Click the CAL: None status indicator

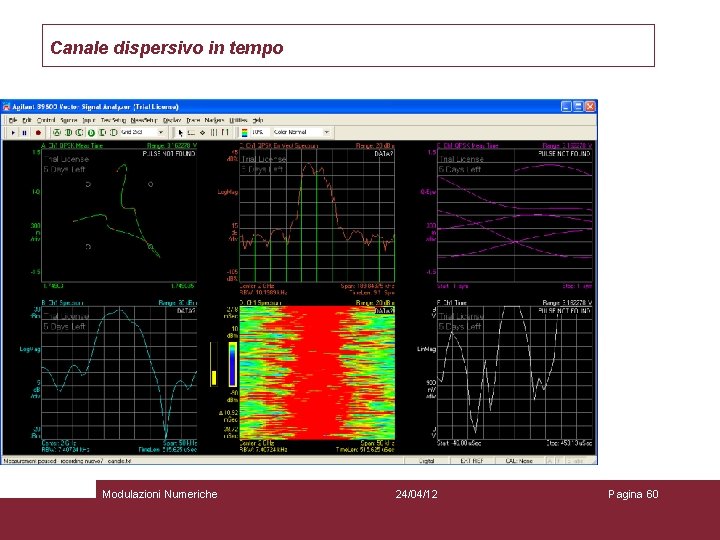519,461
